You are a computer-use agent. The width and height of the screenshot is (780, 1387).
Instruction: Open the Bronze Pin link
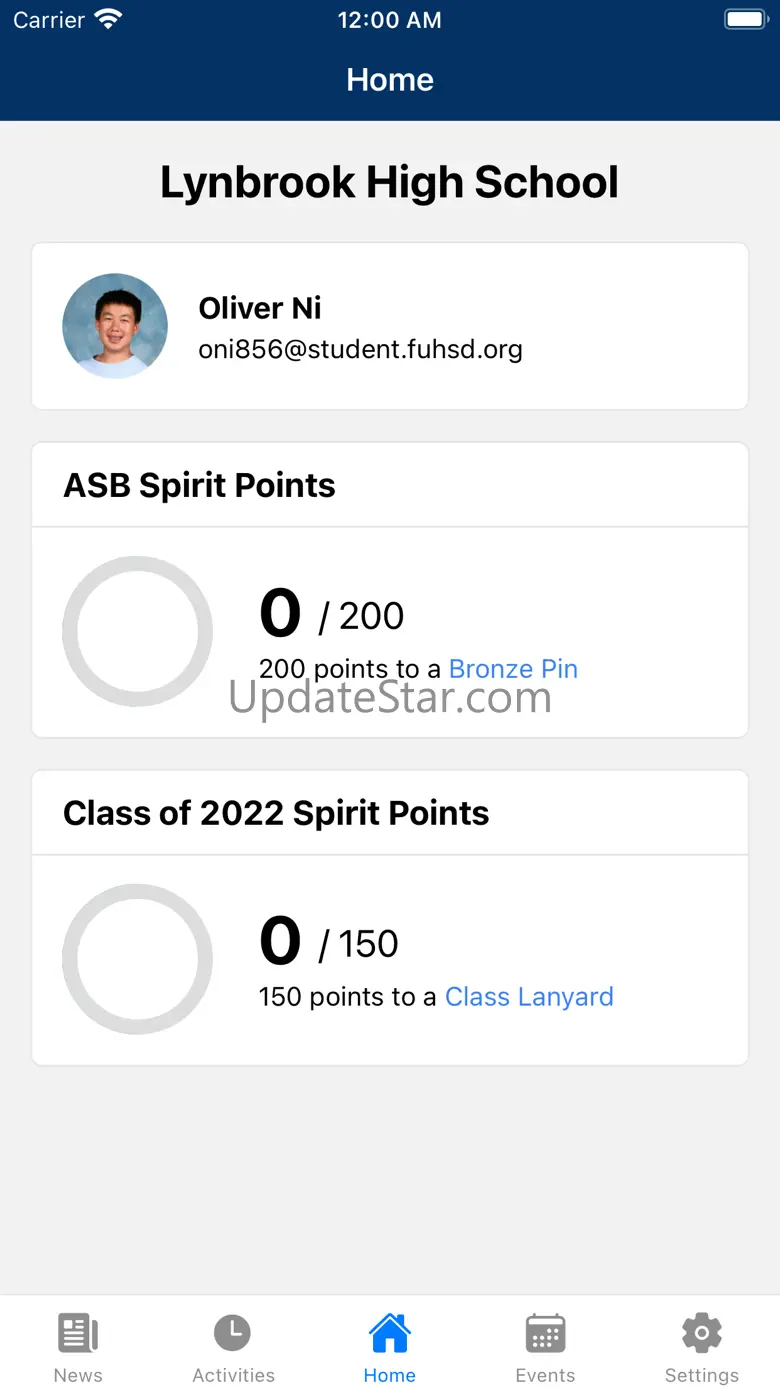coord(513,669)
